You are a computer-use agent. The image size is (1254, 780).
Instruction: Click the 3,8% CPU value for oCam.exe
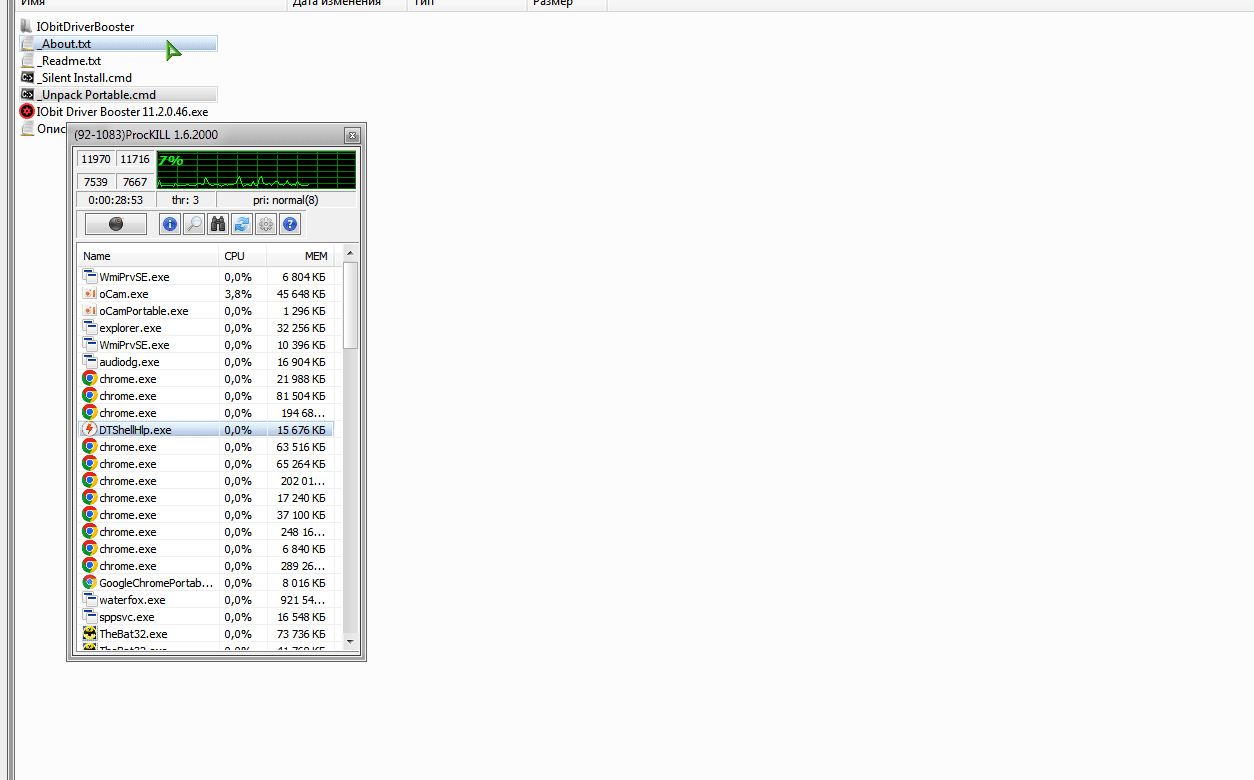tap(238, 294)
